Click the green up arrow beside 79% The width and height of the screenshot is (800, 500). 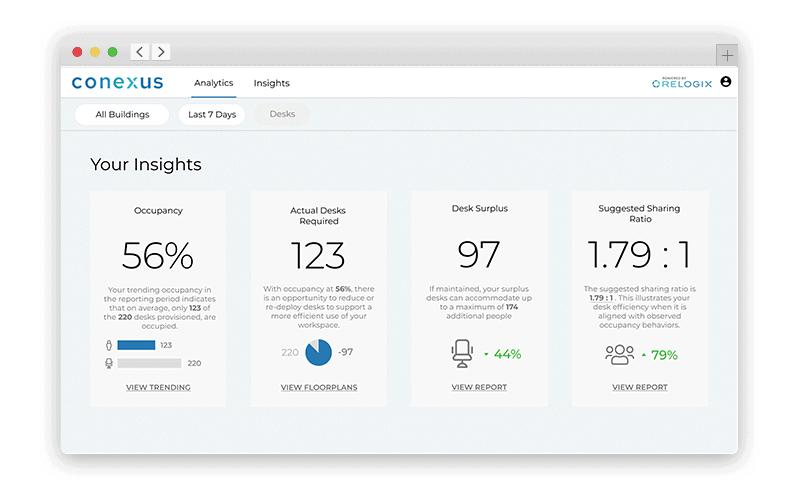644,355
